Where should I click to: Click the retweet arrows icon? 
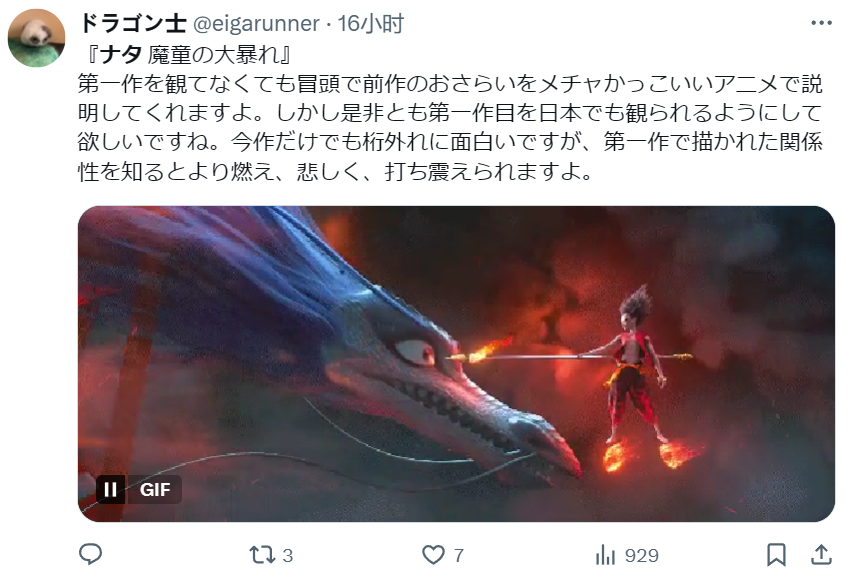point(262,555)
